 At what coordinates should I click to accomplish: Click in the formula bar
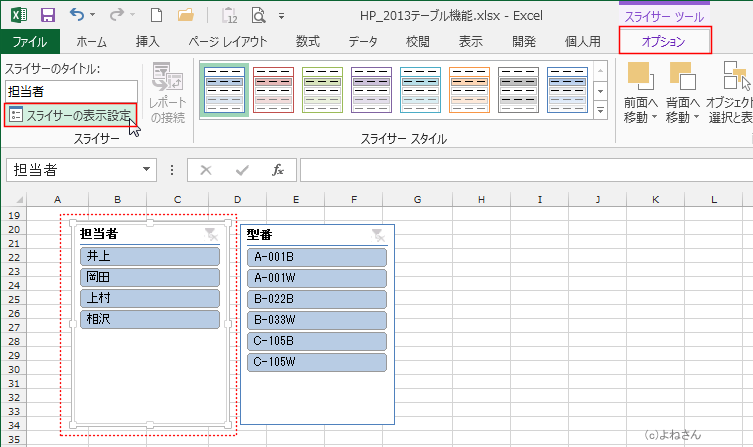point(526,170)
